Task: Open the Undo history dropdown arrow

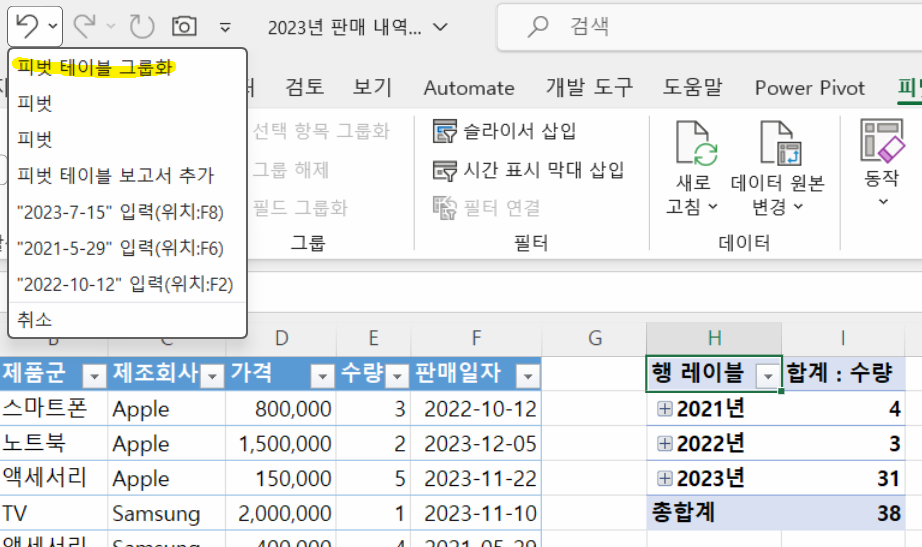Action: tap(53, 26)
